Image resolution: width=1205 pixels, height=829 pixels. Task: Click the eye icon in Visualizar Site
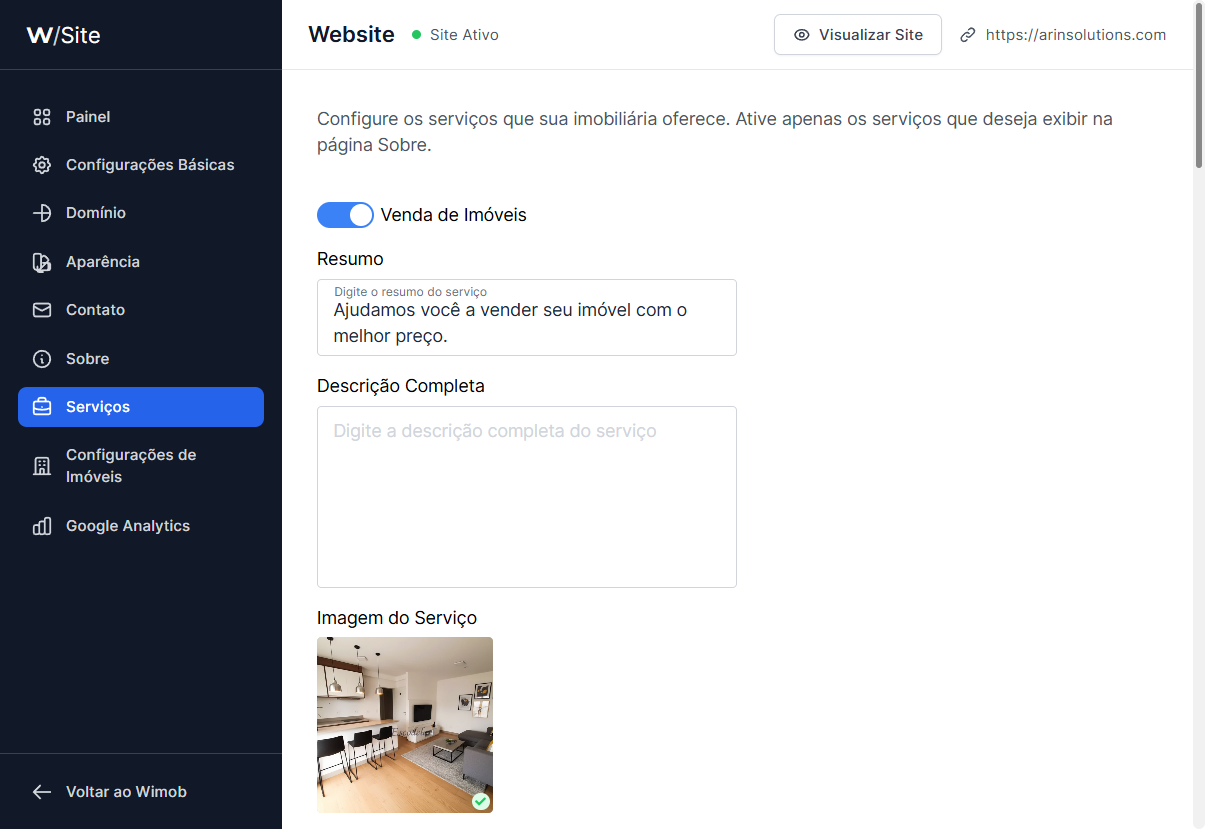coord(801,35)
